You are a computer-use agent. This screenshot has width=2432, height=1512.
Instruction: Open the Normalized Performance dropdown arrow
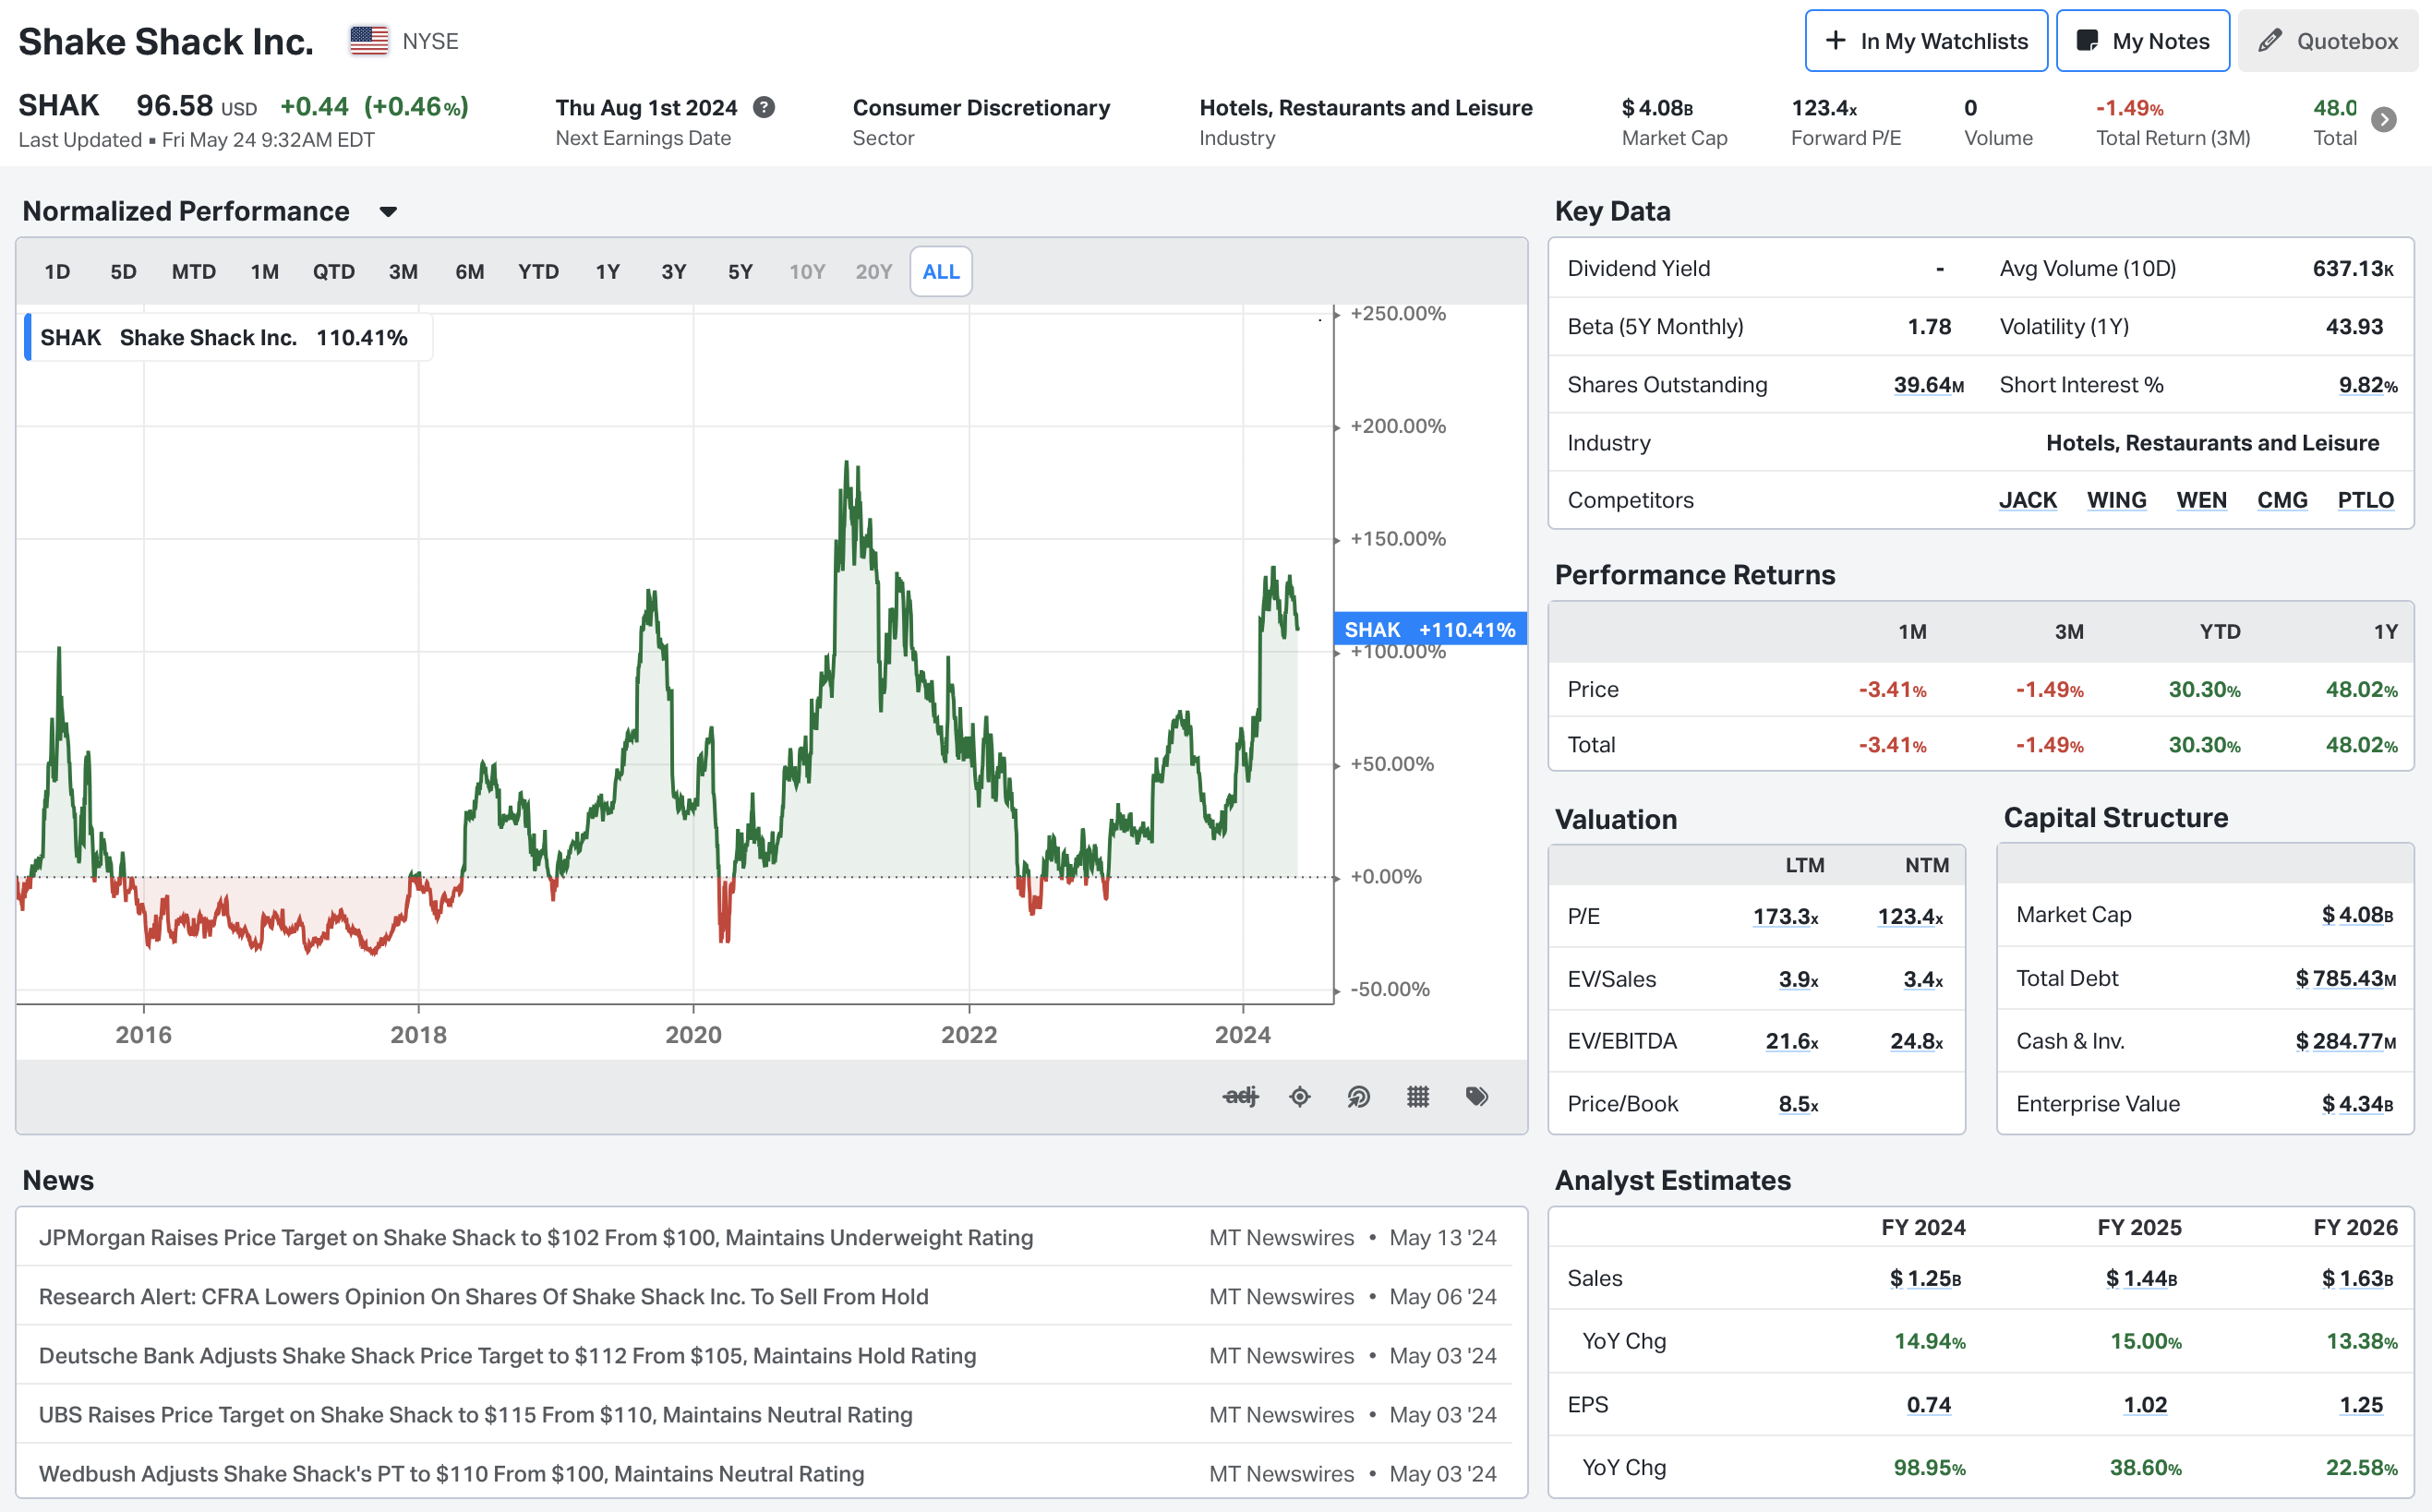[x=388, y=212]
